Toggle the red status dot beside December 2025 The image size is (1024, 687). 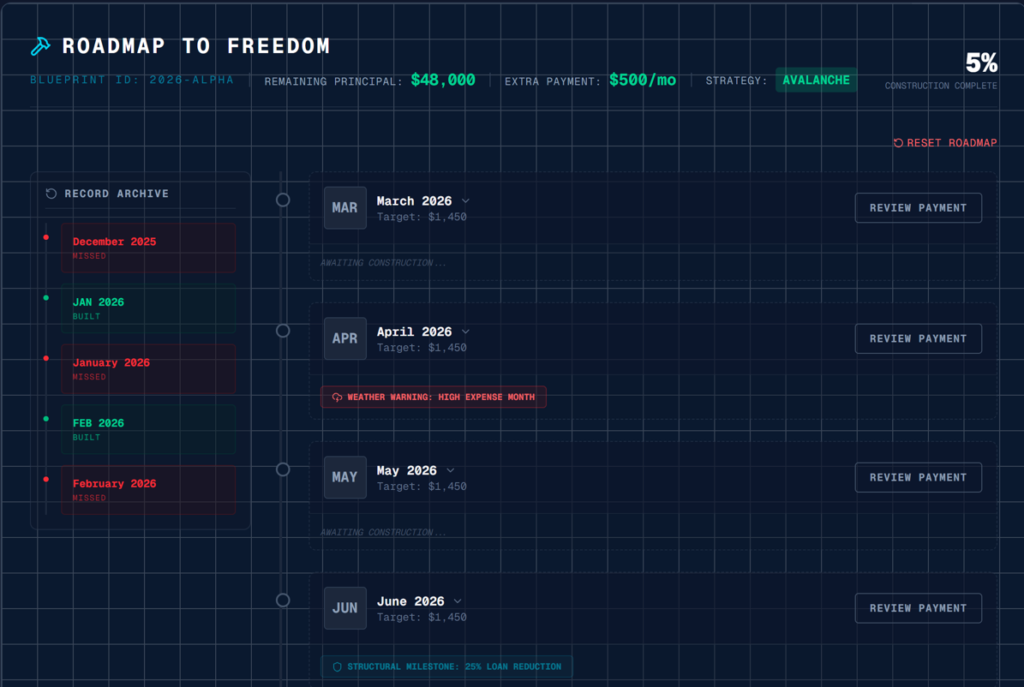coord(45,236)
